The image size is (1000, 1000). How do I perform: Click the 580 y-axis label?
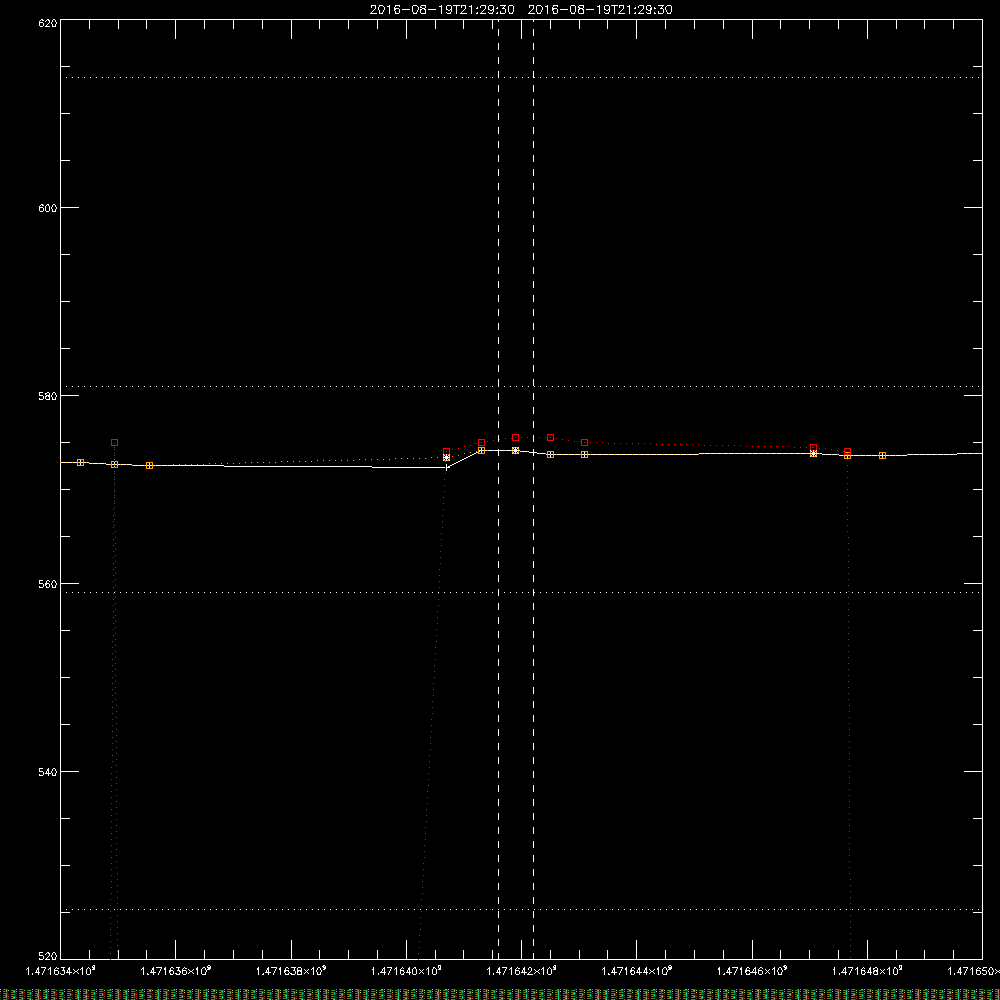point(48,396)
